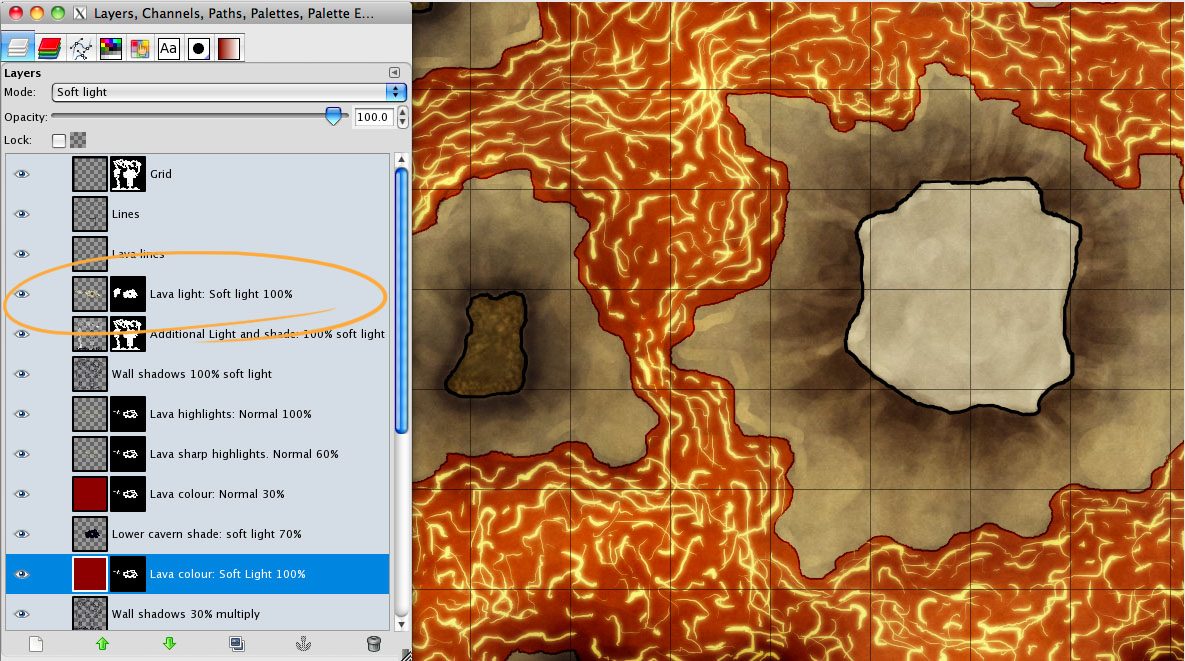Open the Brushes dialog tab icon
The height and width of the screenshot is (661, 1185).
(196, 47)
